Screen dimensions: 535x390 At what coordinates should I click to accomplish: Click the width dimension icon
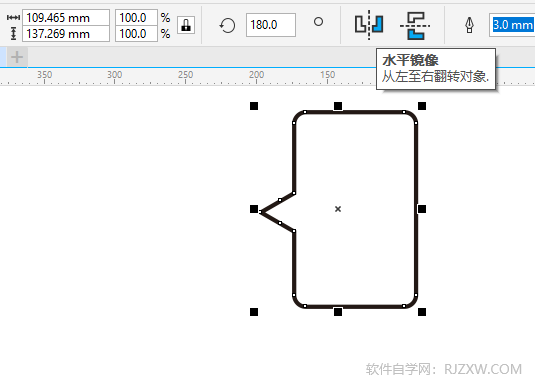[x=13, y=17]
